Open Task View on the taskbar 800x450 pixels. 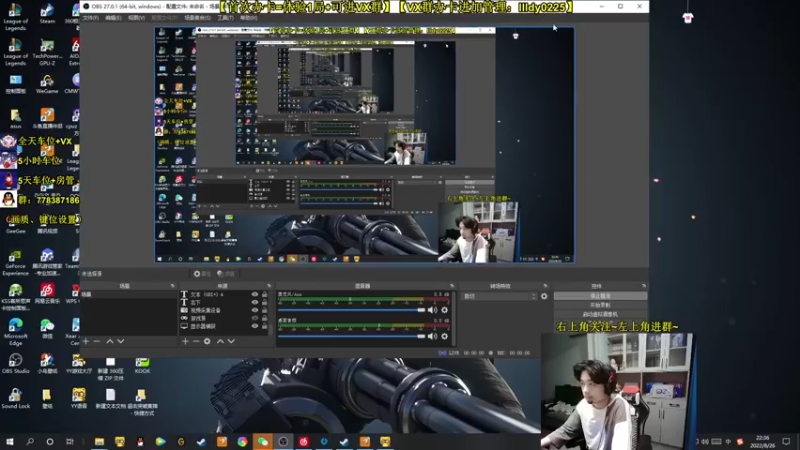click(x=70, y=441)
